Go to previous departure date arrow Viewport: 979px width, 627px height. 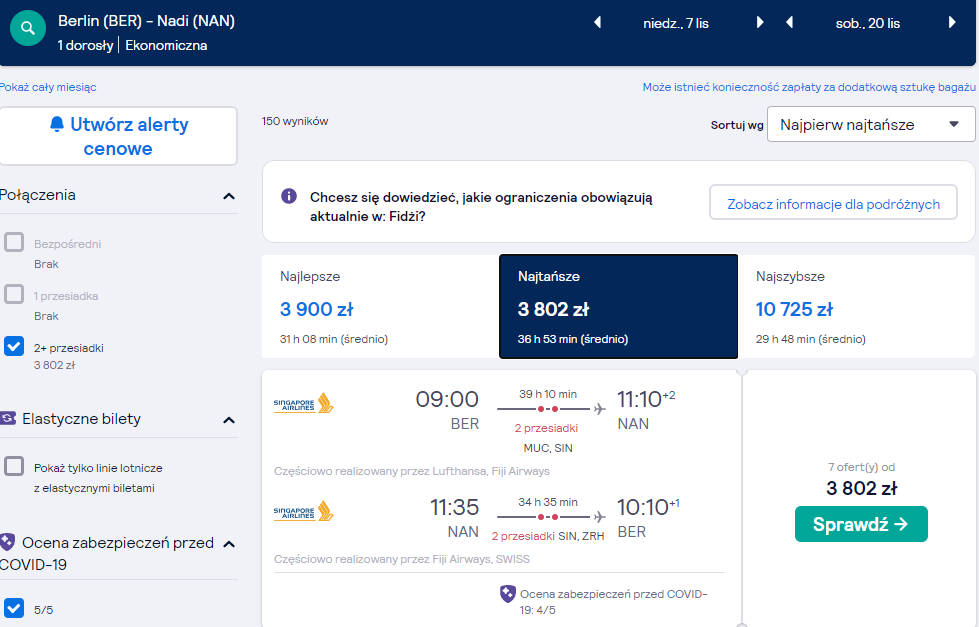coord(598,23)
